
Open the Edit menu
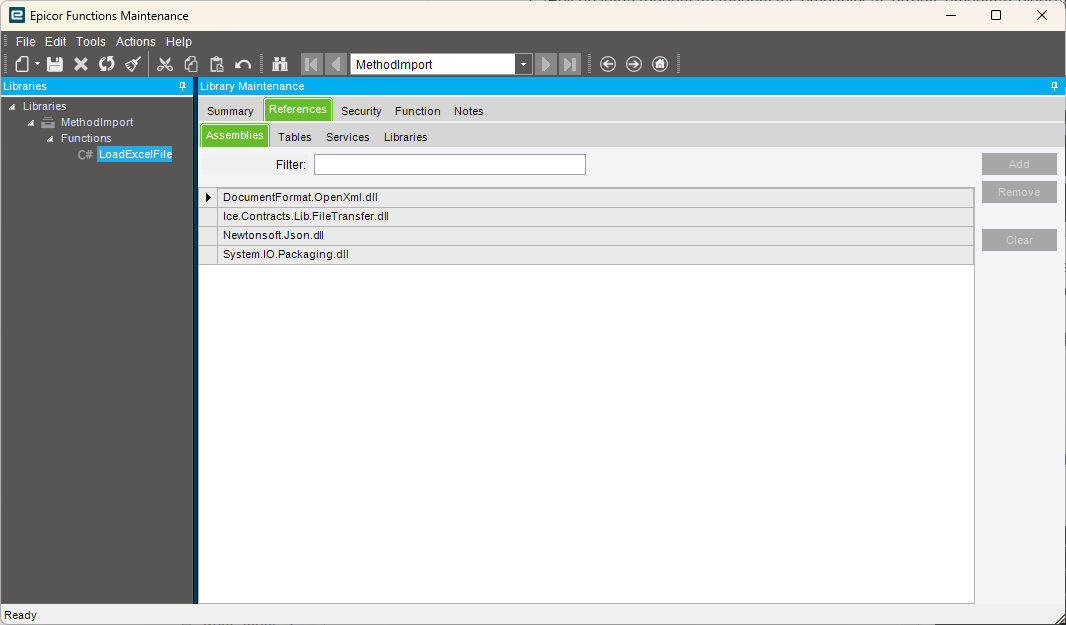pyautogui.click(x=56, y=41)
